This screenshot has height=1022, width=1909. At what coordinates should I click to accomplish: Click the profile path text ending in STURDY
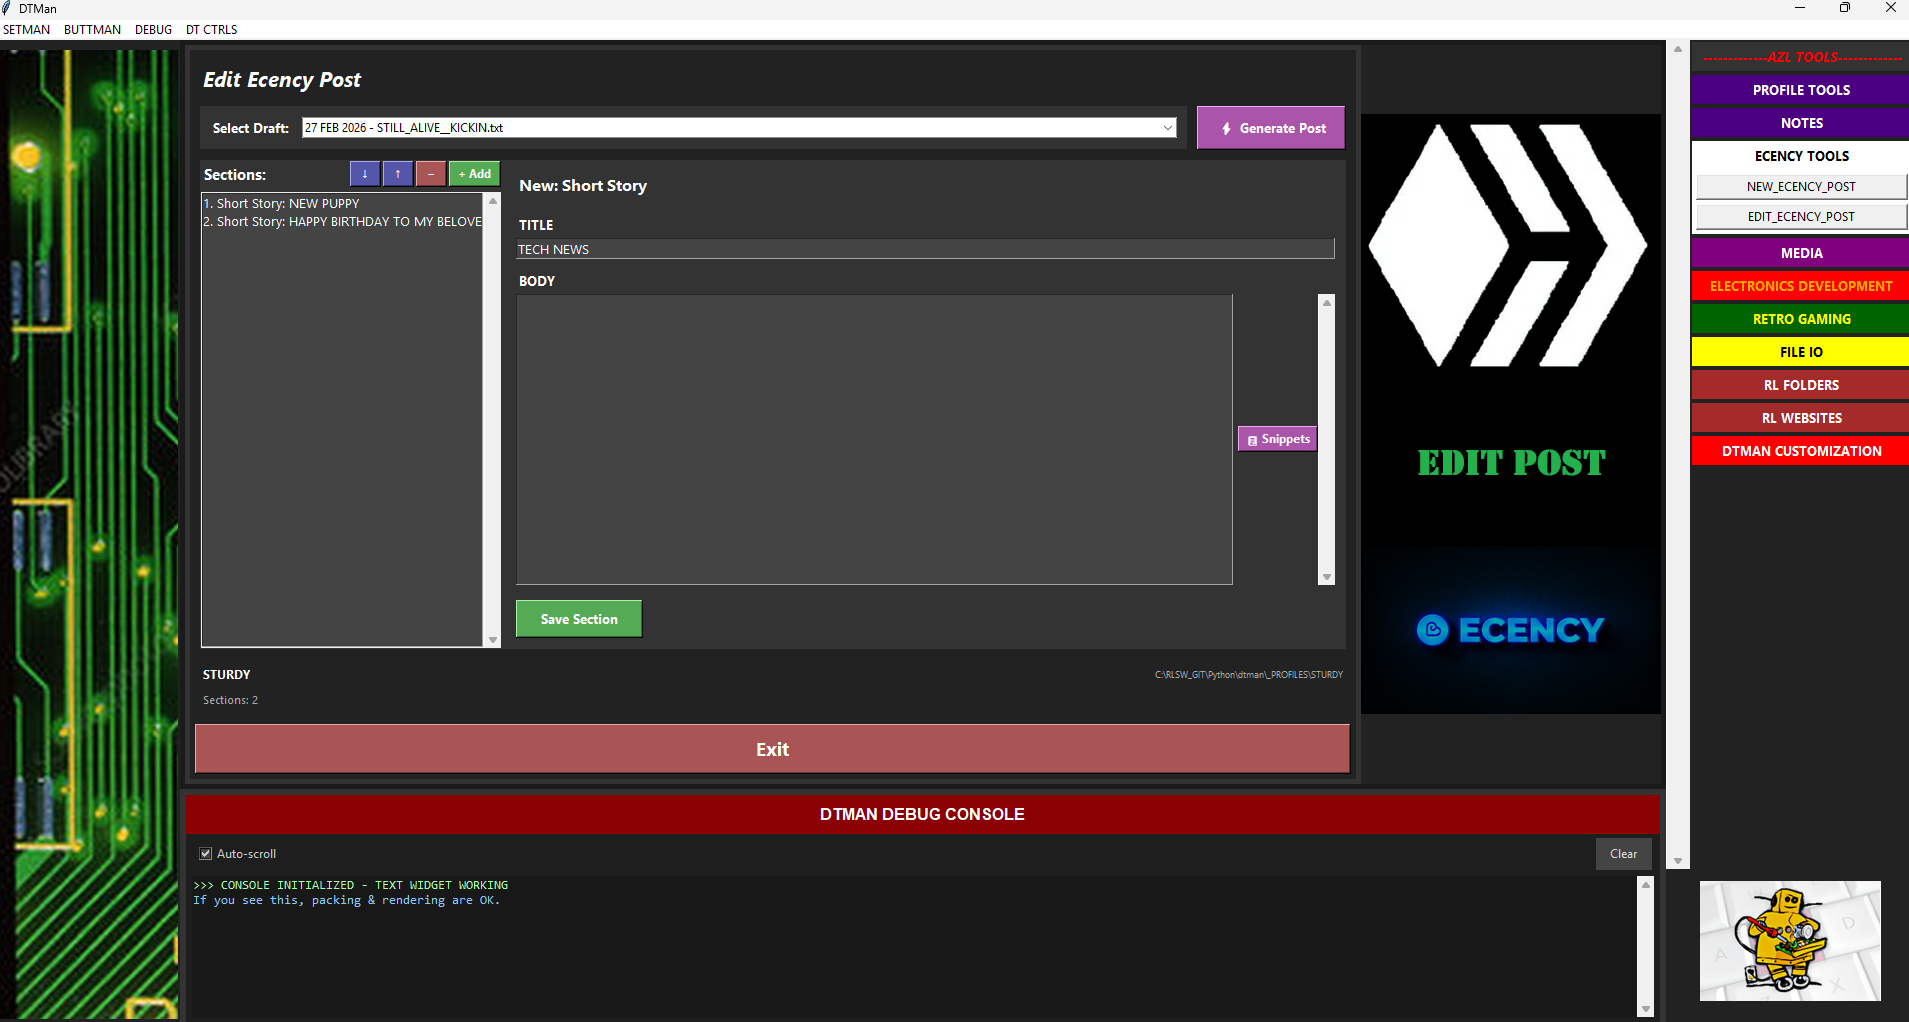tap(1249, 675)
